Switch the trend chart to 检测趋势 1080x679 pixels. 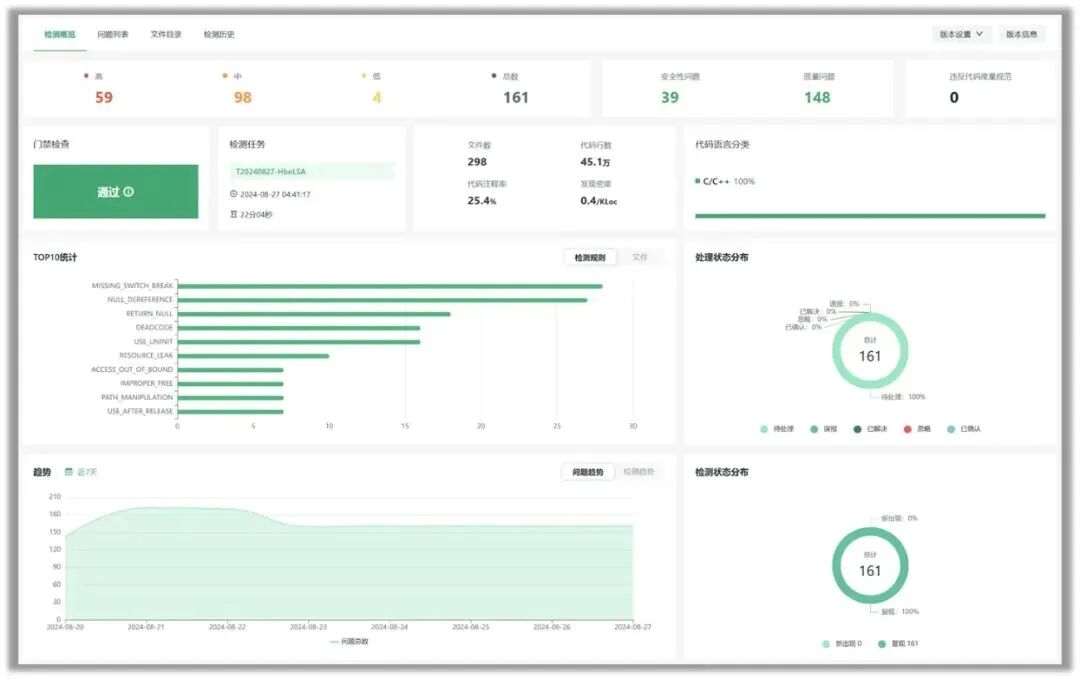coord(638,472)
